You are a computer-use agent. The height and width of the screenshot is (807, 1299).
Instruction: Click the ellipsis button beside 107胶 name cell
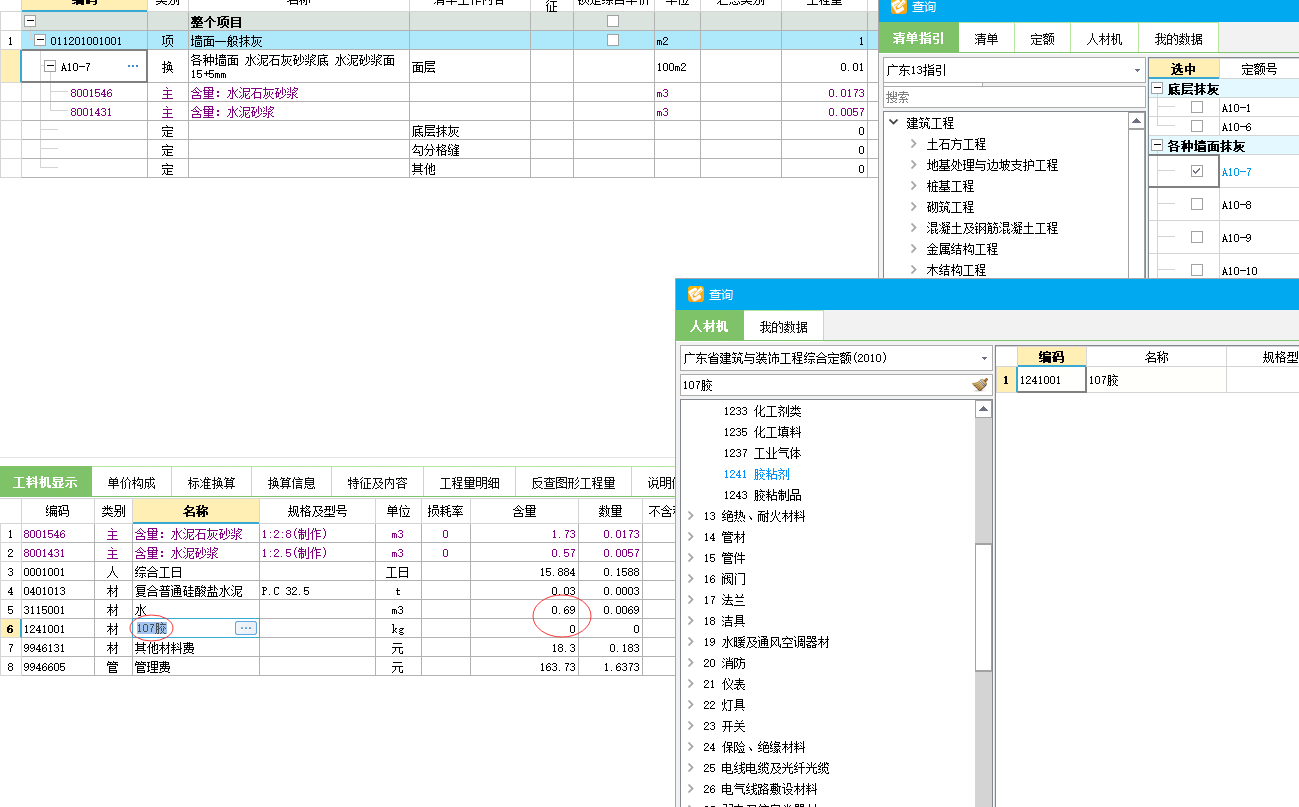tap(246, 627)
